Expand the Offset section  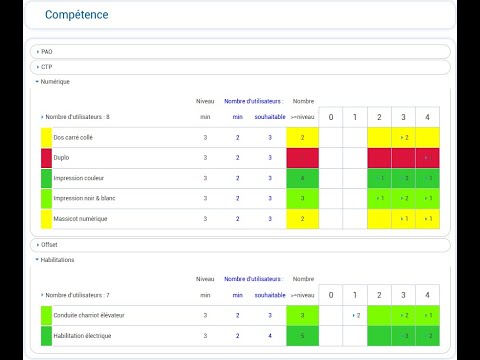240,245
